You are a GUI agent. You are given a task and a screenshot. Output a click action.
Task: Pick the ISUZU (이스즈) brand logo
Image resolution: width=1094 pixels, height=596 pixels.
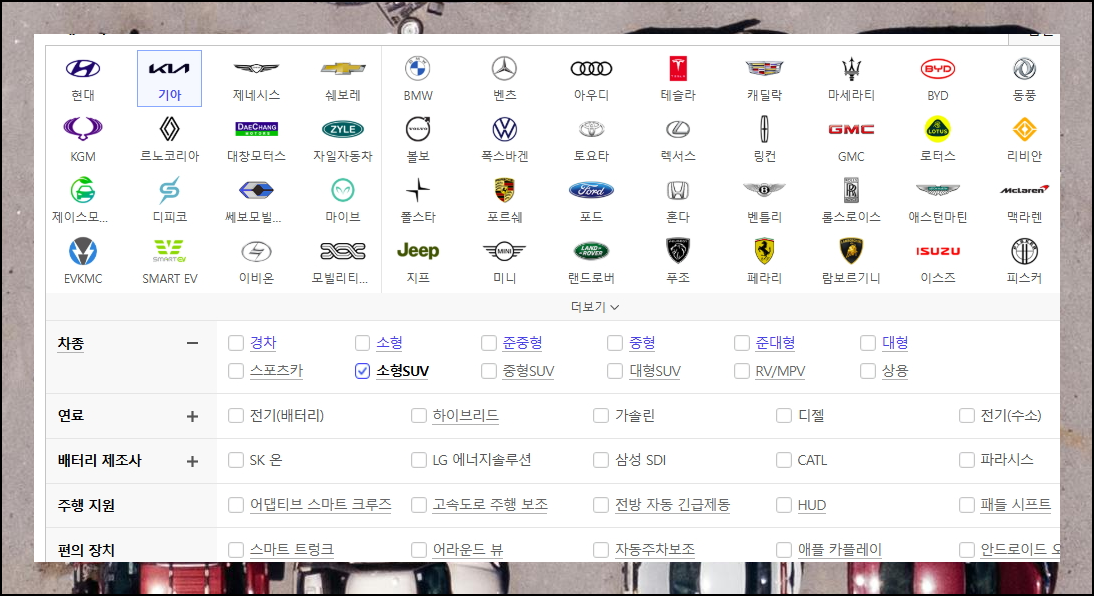pos(938,251)
